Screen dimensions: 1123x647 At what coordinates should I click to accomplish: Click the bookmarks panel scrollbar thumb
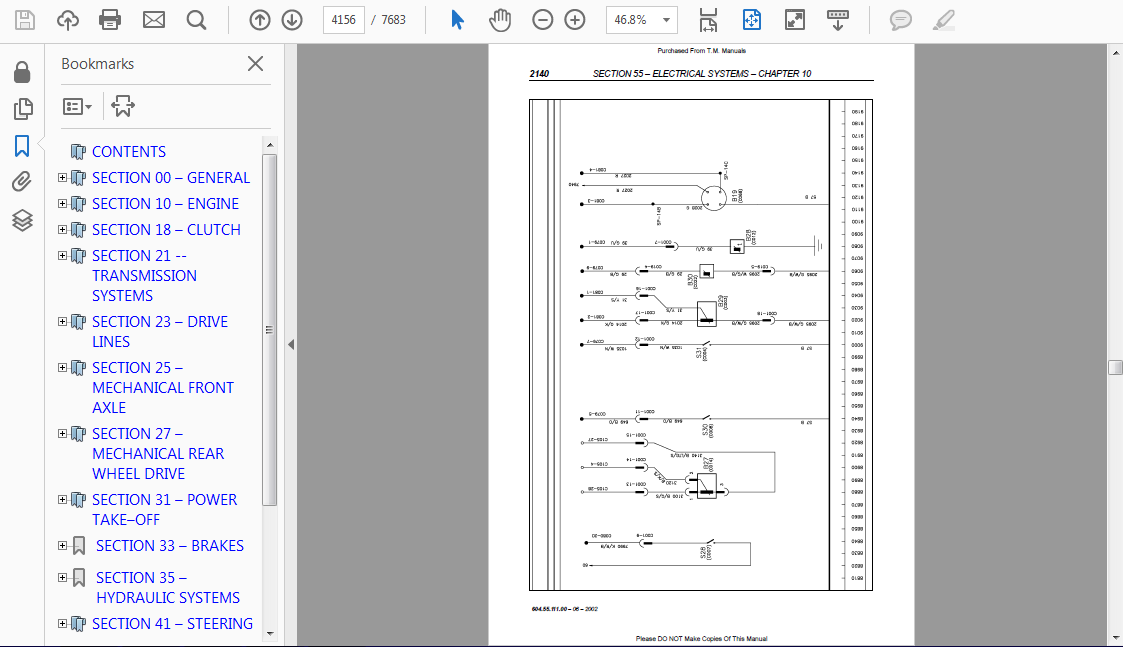click(270, 330)
